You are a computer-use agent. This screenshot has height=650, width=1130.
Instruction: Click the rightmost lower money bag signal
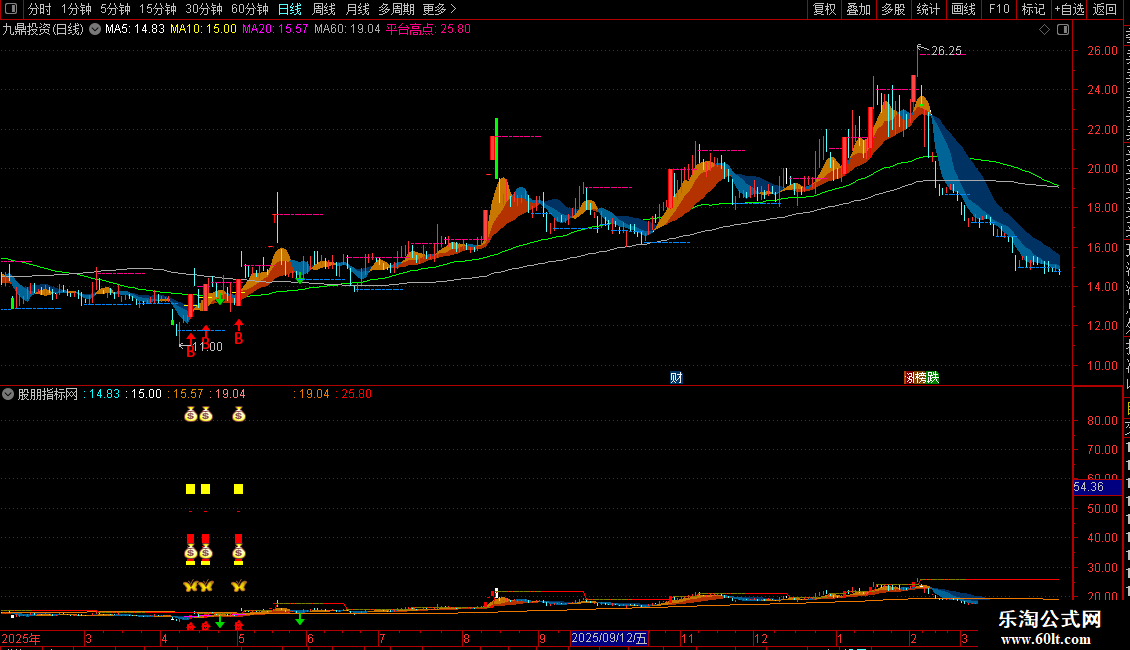pos(239,553)
